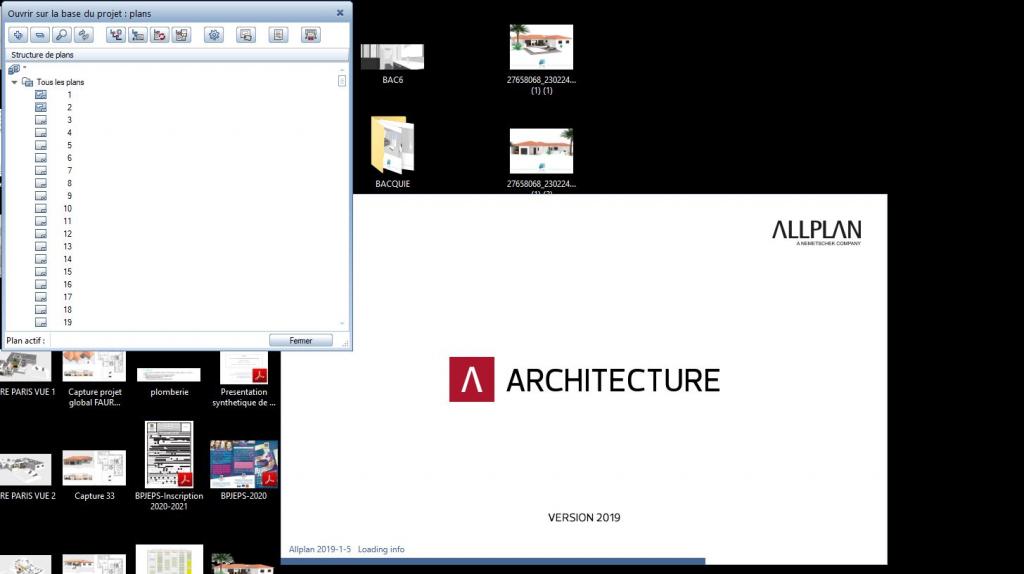
Task: Click the minus collapse-all toolbar icon
Action: pos(40,35)
